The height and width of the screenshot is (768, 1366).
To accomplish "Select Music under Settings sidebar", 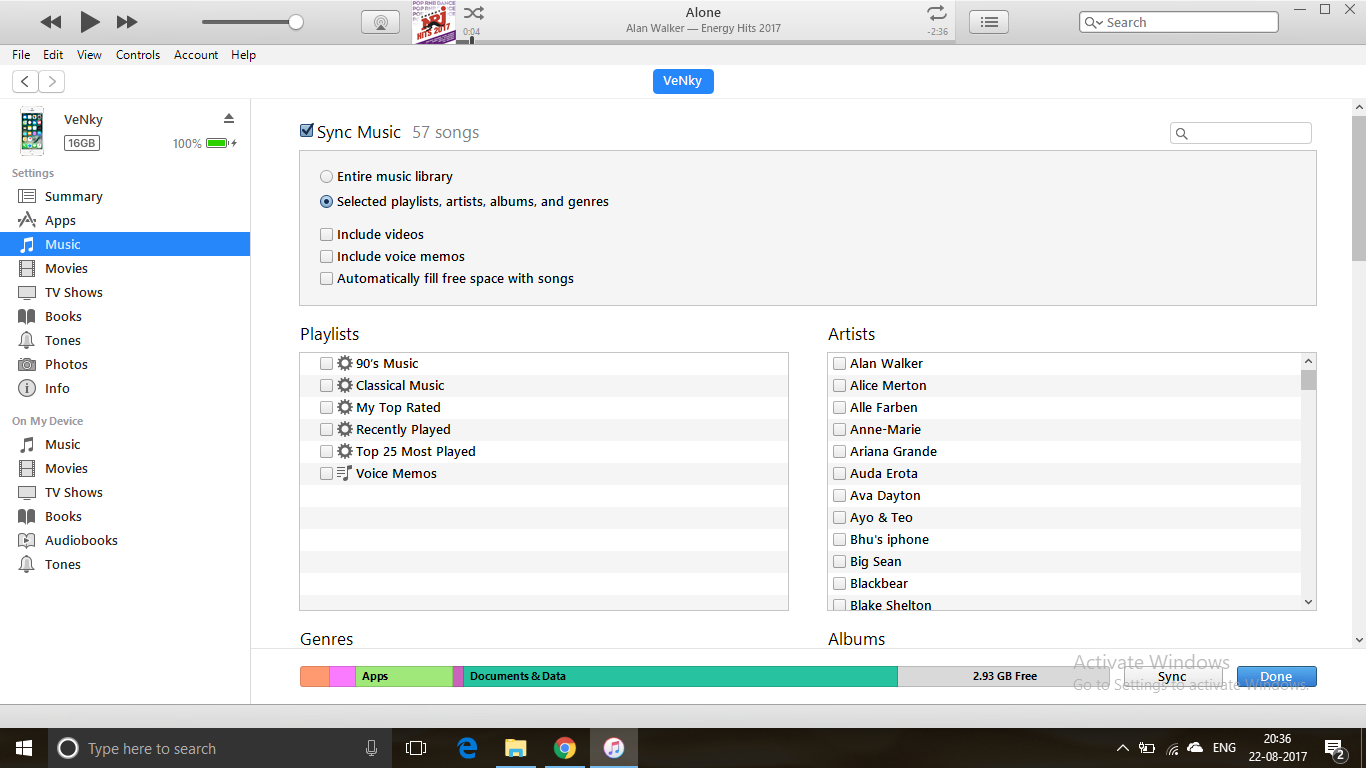I will 125,245.
